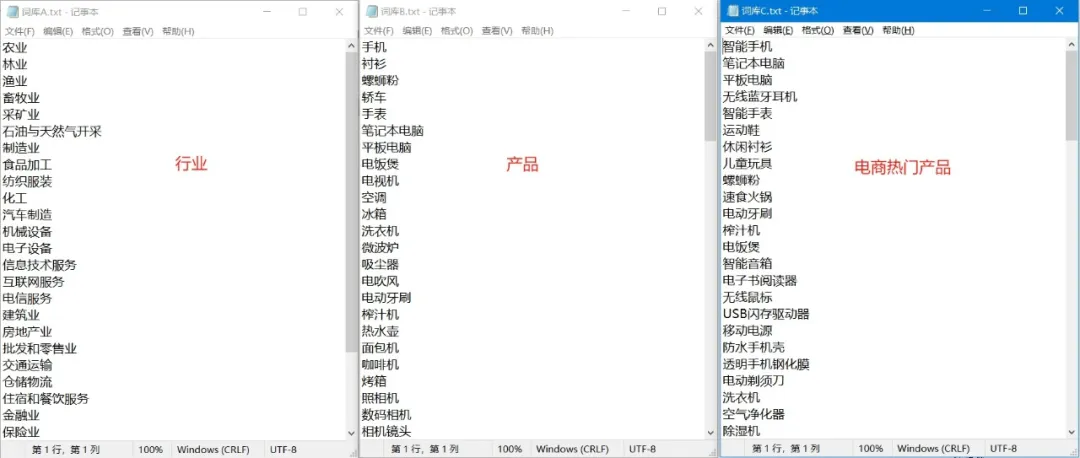Click the line 儿童玩具 in 词库C
The width and height of the screenshot is (1080, 458).
point(747,163)
